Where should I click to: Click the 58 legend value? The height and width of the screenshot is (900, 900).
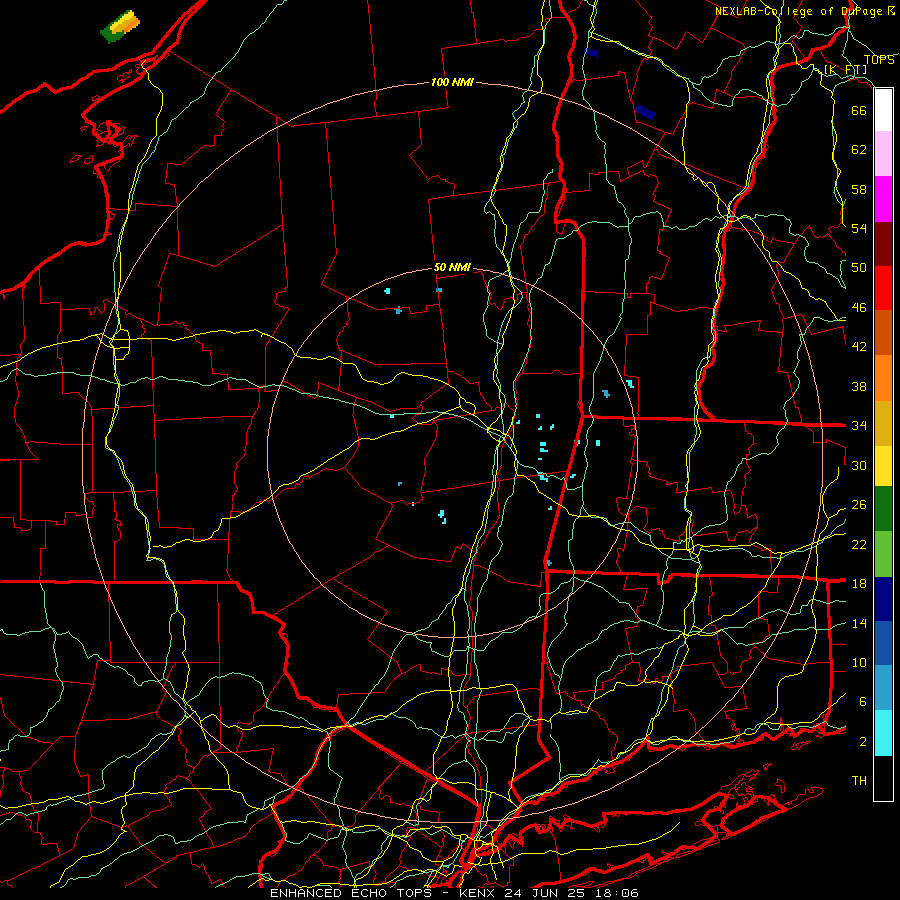click(859, 189)
